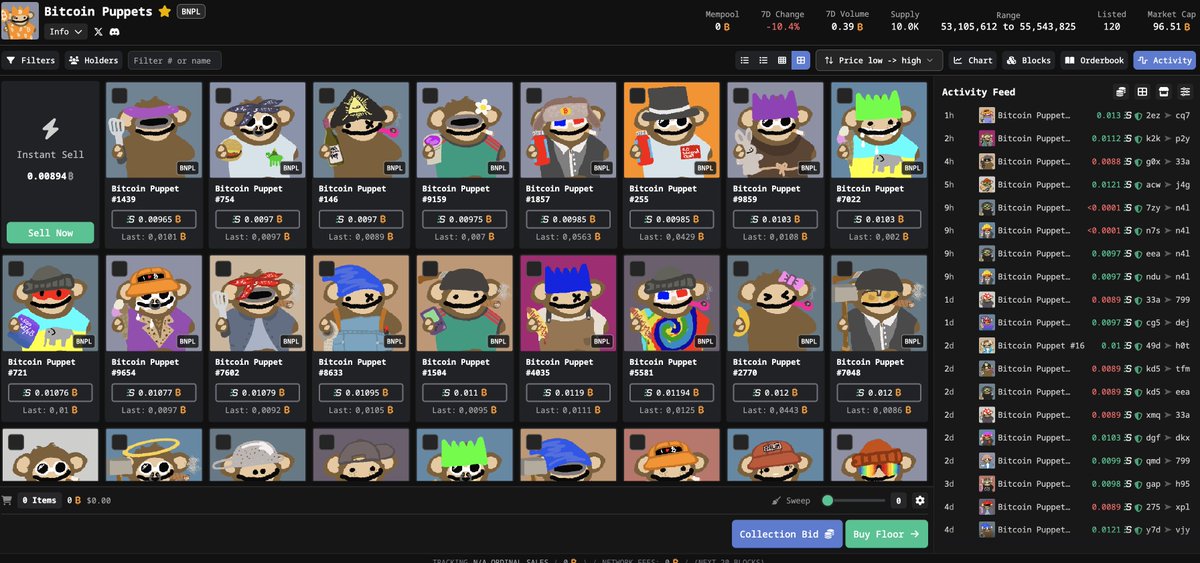The width and height of the screenshot is (1200, 563).
Task: Click the coins icon in Activity Feed header
Action: [x=1121, y=92]
